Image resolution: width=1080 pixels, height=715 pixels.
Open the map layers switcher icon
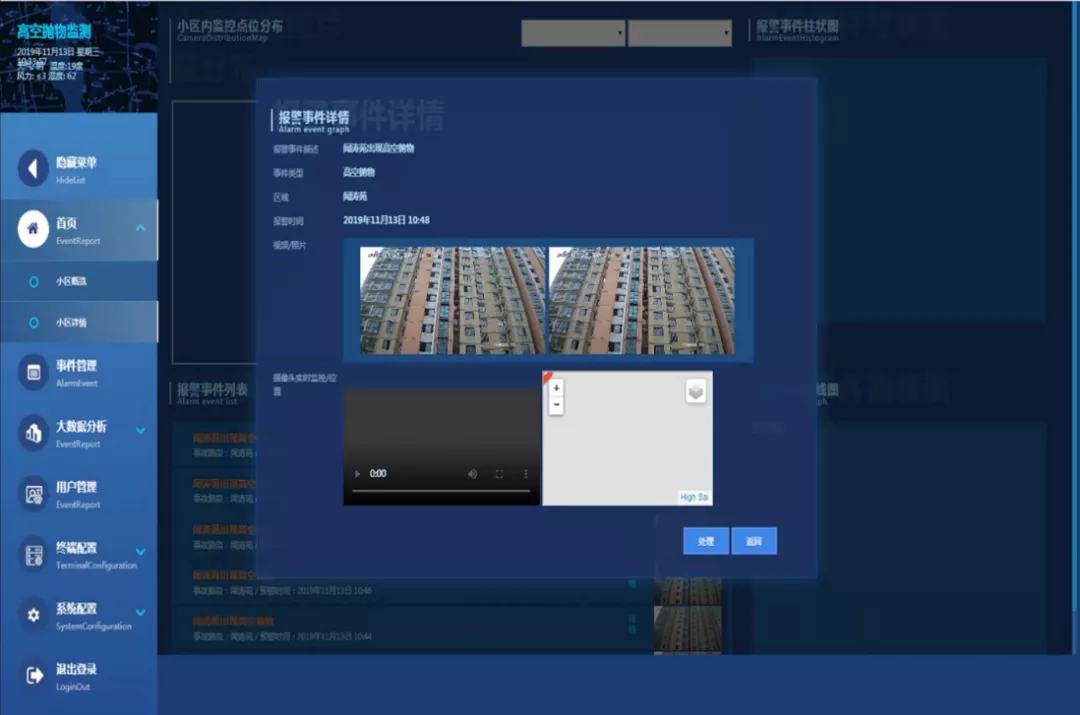click(695, 392)
